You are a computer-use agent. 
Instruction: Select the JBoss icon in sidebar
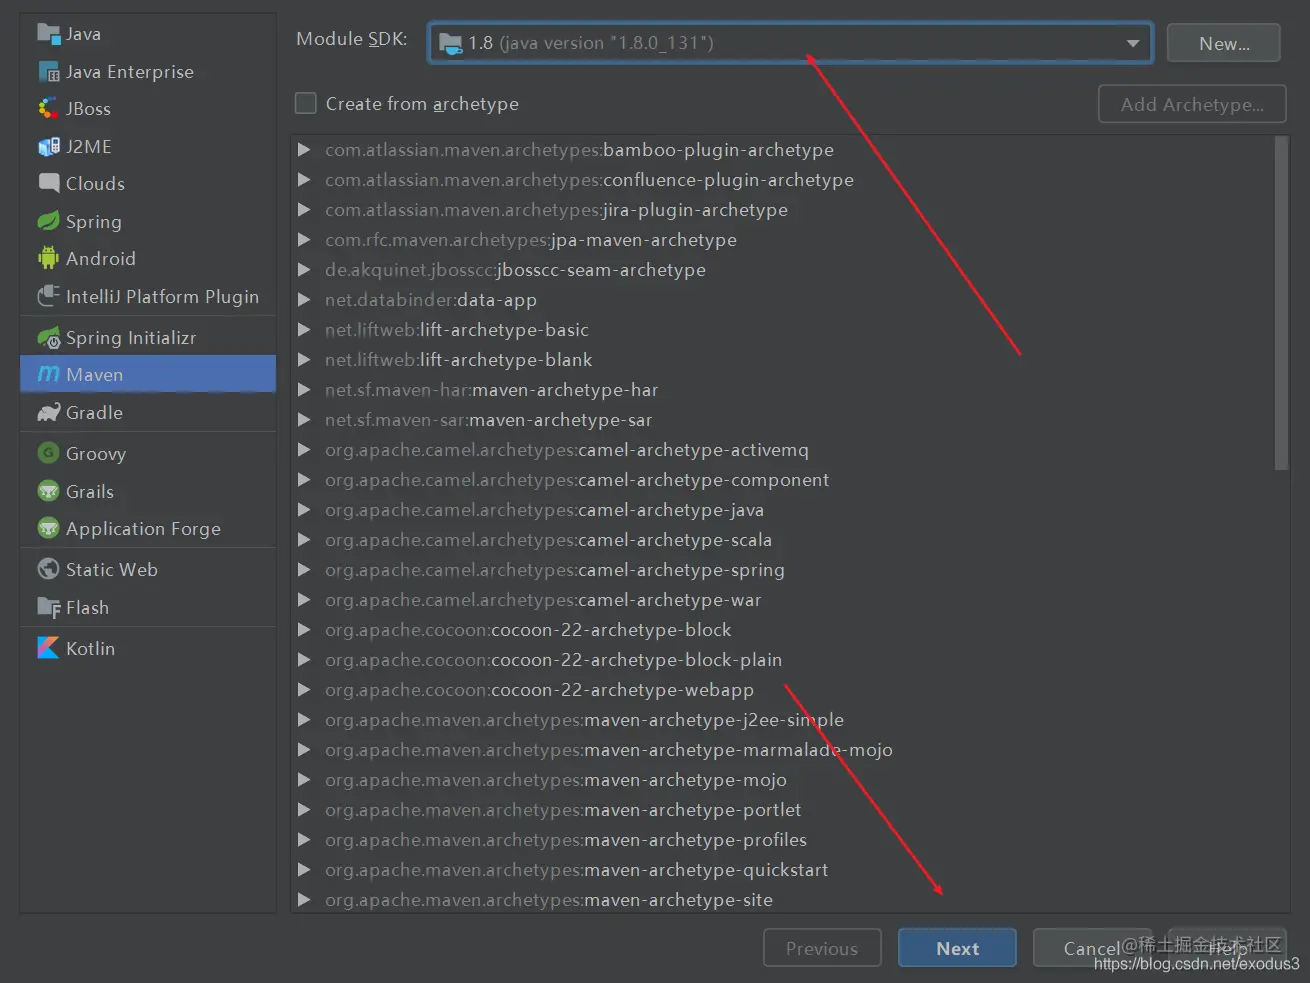(x=48, y=109)
